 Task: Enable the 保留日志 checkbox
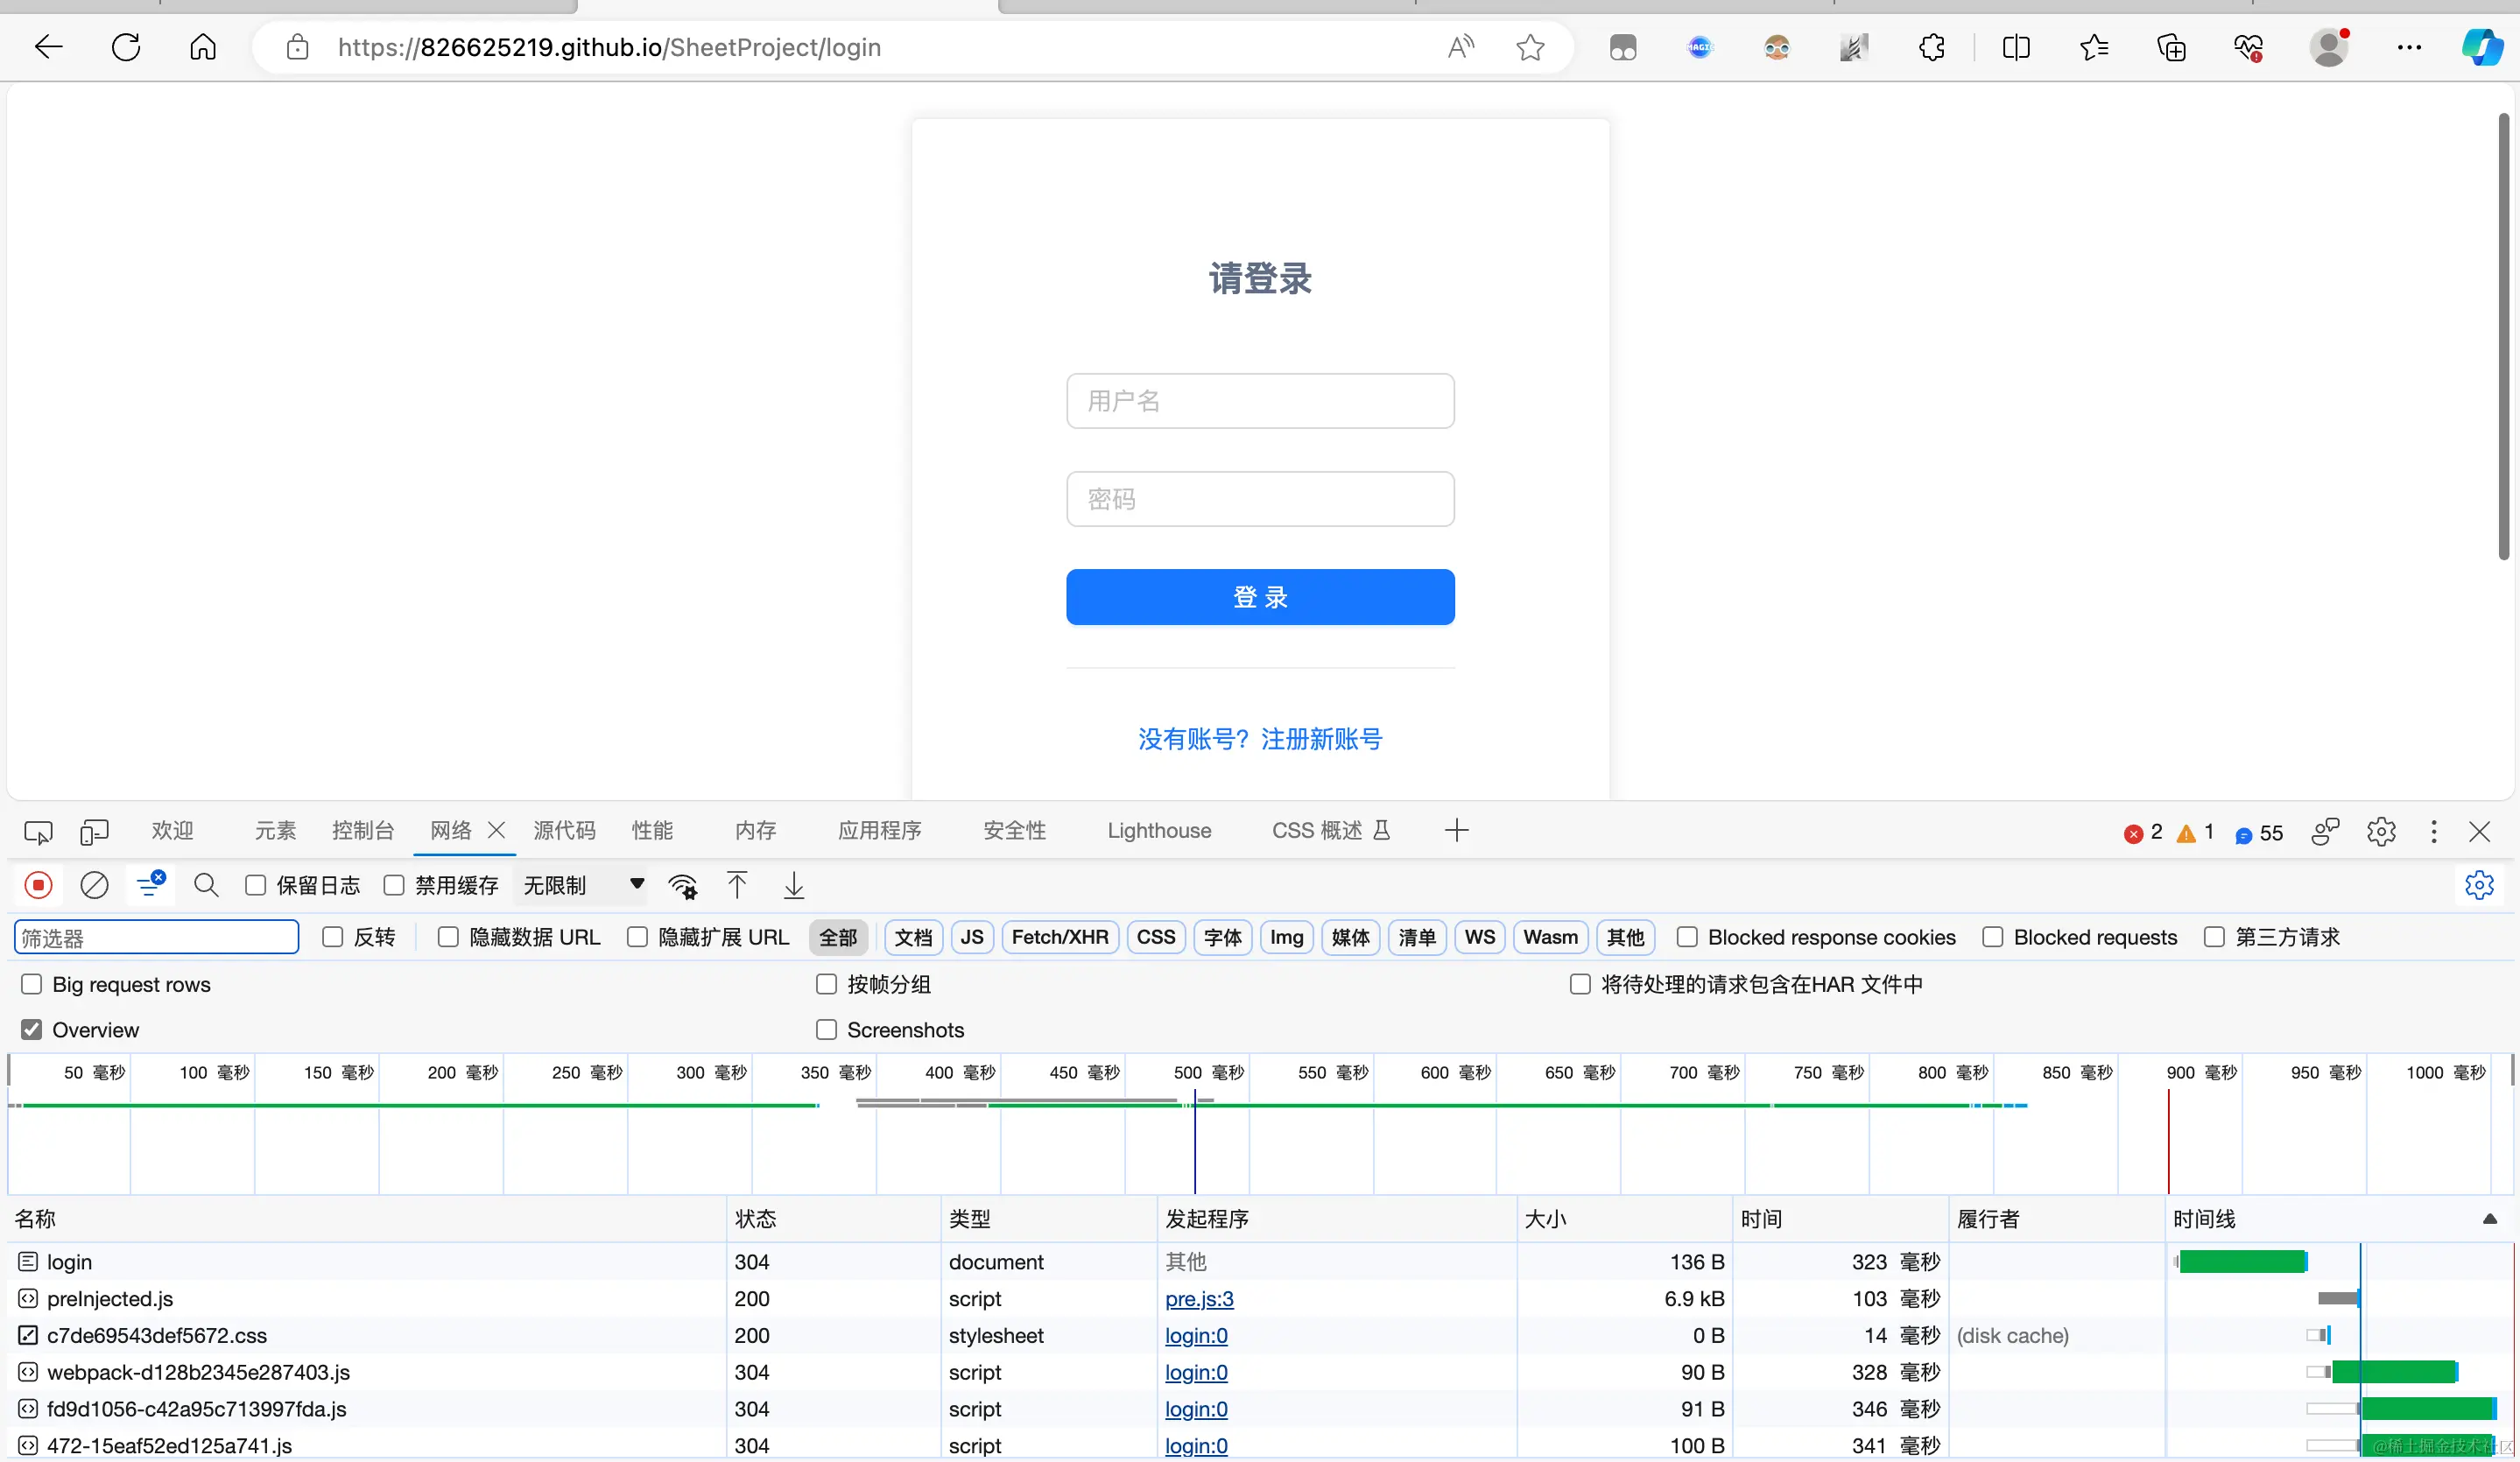[x=256, y=885]
